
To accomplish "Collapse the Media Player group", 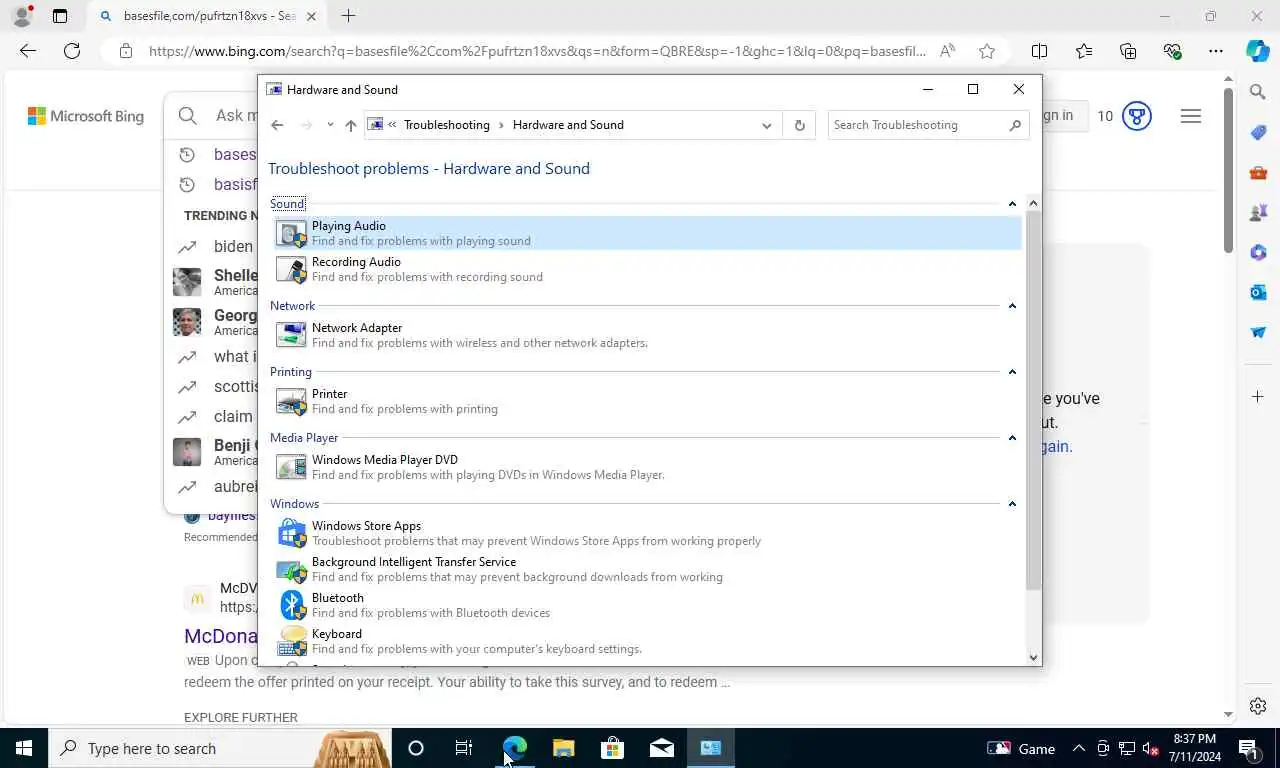I will [1012, 438].
